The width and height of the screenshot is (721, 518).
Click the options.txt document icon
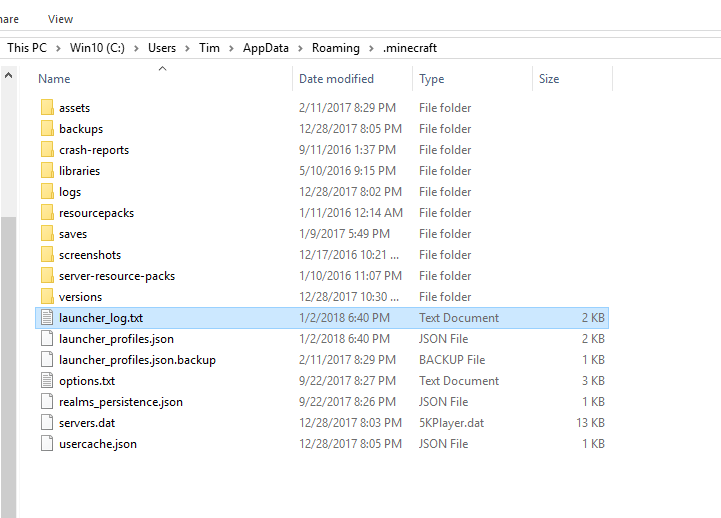pyautogui.click(x=46, y=381)
